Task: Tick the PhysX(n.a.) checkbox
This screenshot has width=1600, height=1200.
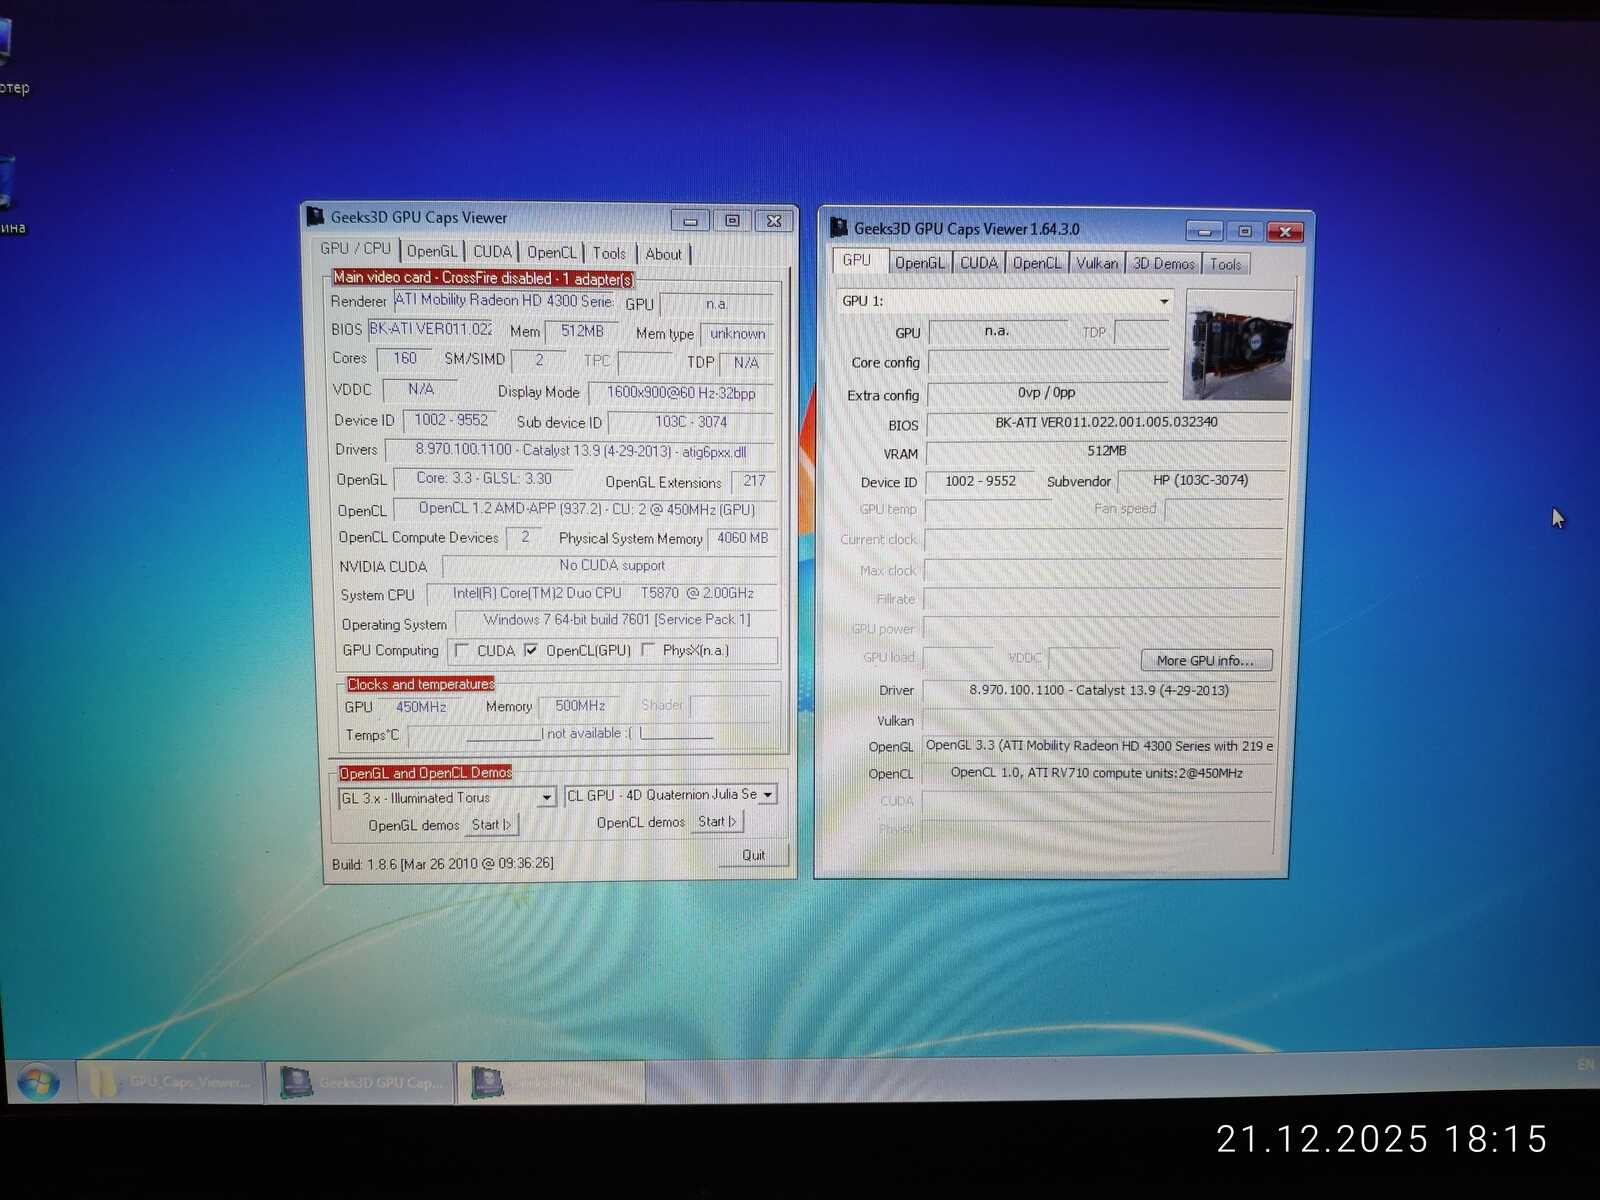Action: [x=648, y=650]
